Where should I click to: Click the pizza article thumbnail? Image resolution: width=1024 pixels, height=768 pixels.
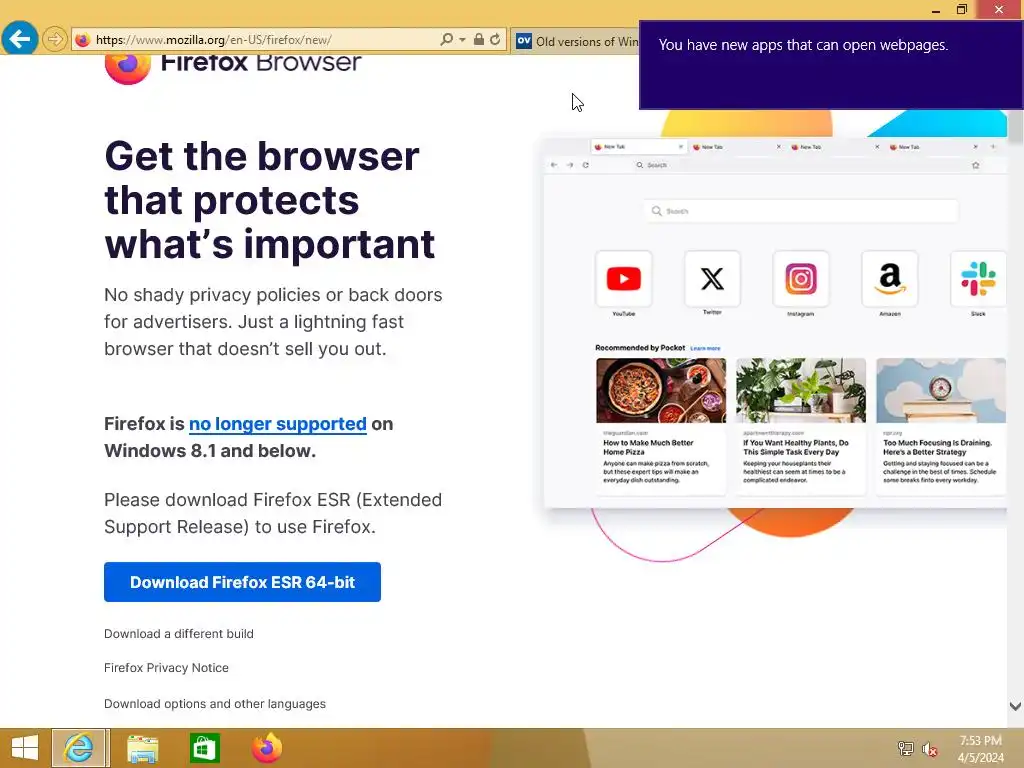(661, 391)
